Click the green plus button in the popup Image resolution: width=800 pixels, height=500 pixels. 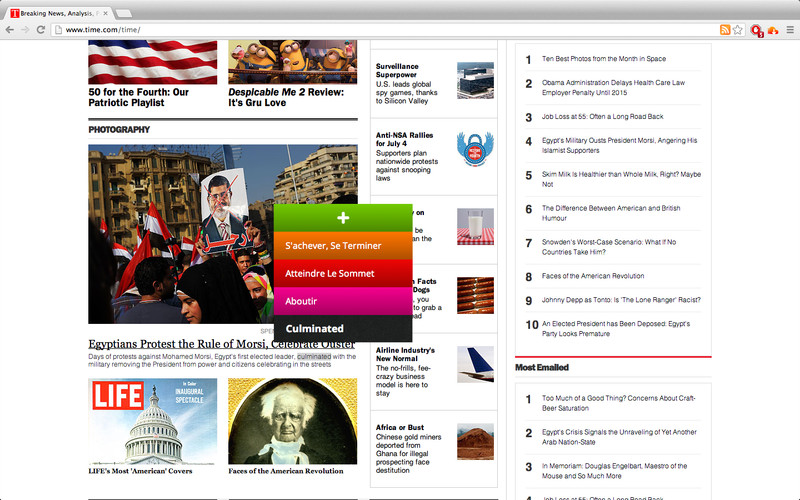click(x=343, y=218)
